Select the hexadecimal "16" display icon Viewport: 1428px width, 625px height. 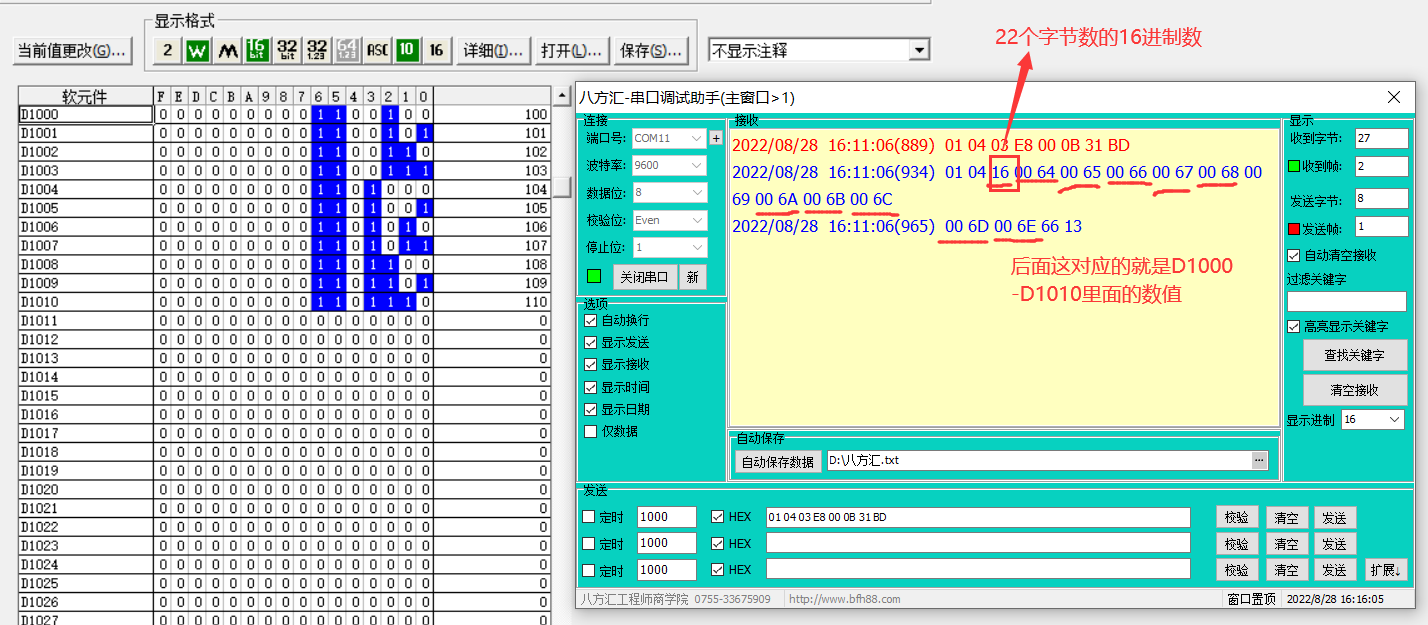pyautogui.click(x=436, y=50)
